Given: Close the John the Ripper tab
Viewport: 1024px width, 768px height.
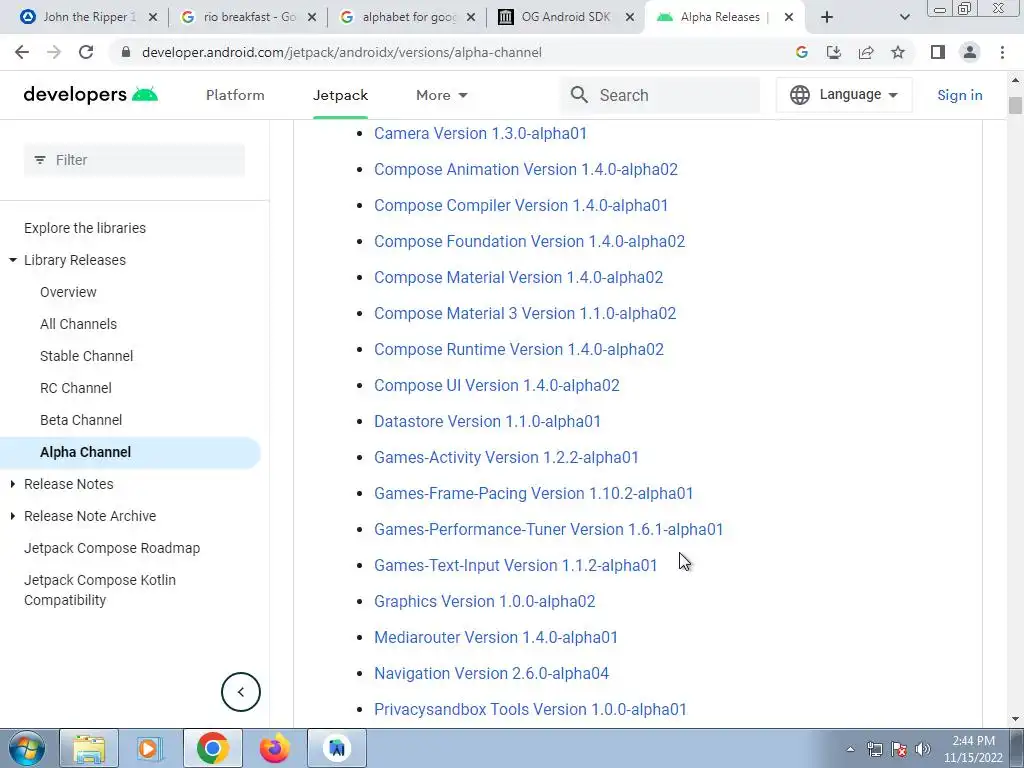Looking at the screenshot, I should pos(153,17).
